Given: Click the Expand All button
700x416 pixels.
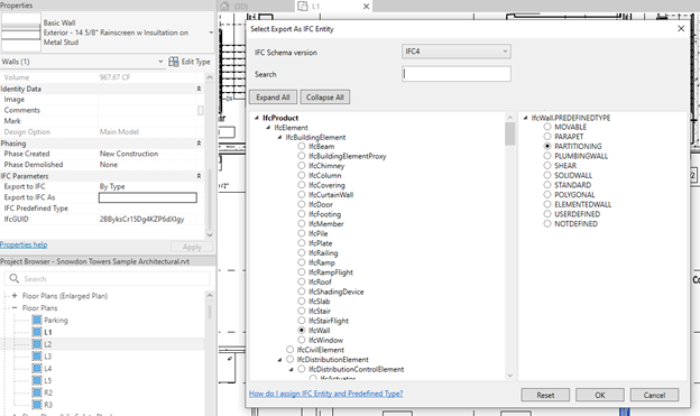Looking at the screenshot, I should click(x=272, y=97).
